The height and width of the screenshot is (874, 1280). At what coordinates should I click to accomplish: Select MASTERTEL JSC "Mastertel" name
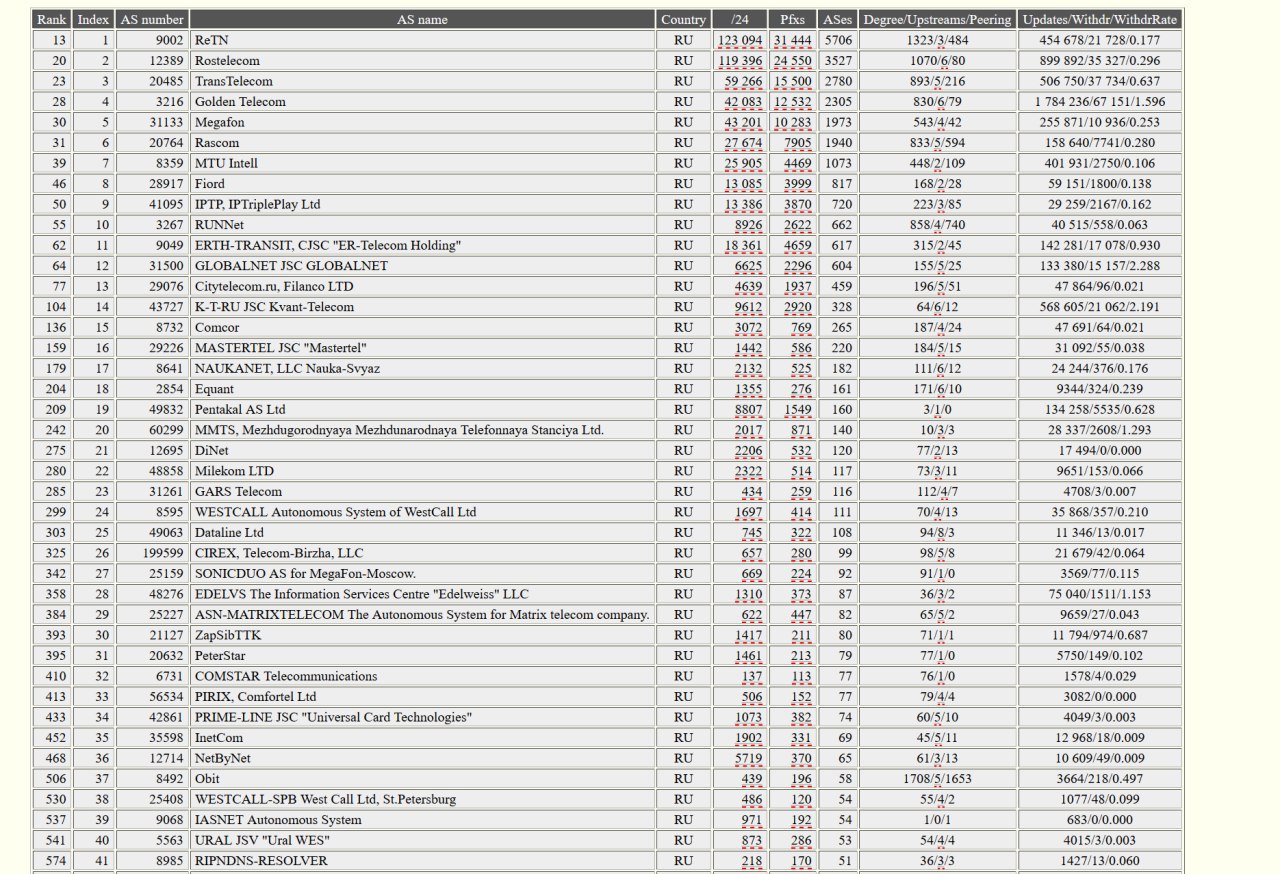[422, 347]
